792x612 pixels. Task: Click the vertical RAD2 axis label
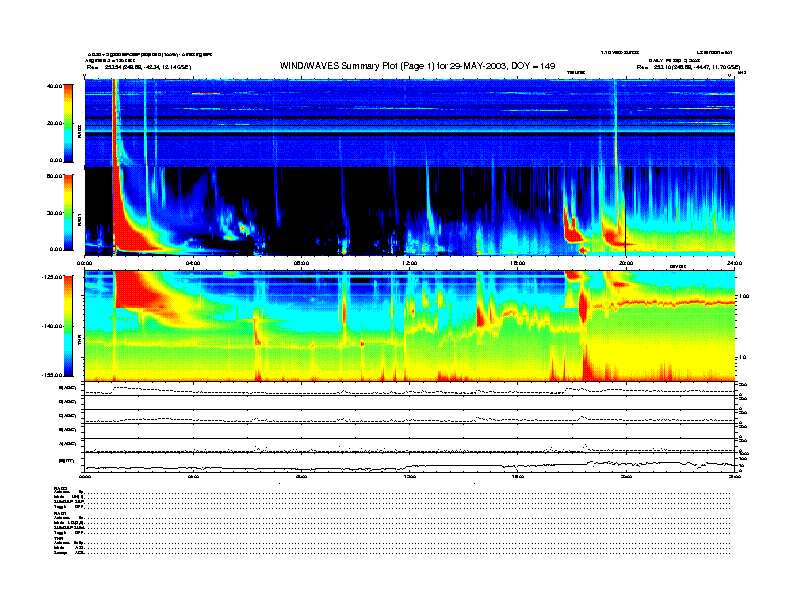(80, 131)
